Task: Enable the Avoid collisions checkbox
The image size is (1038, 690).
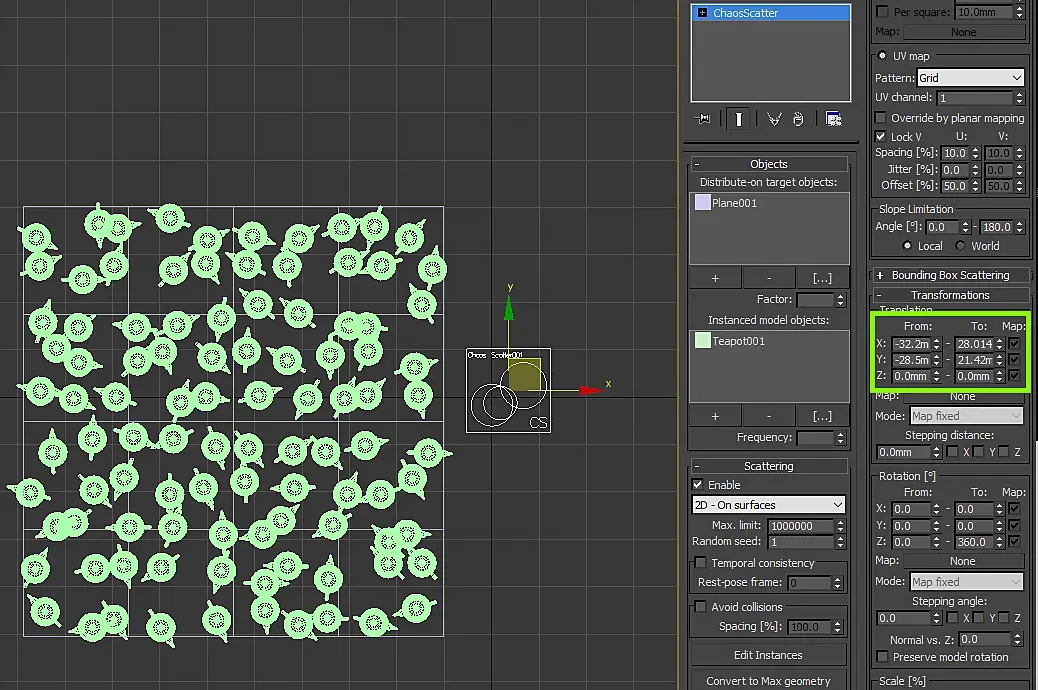Action: point(700,607)
